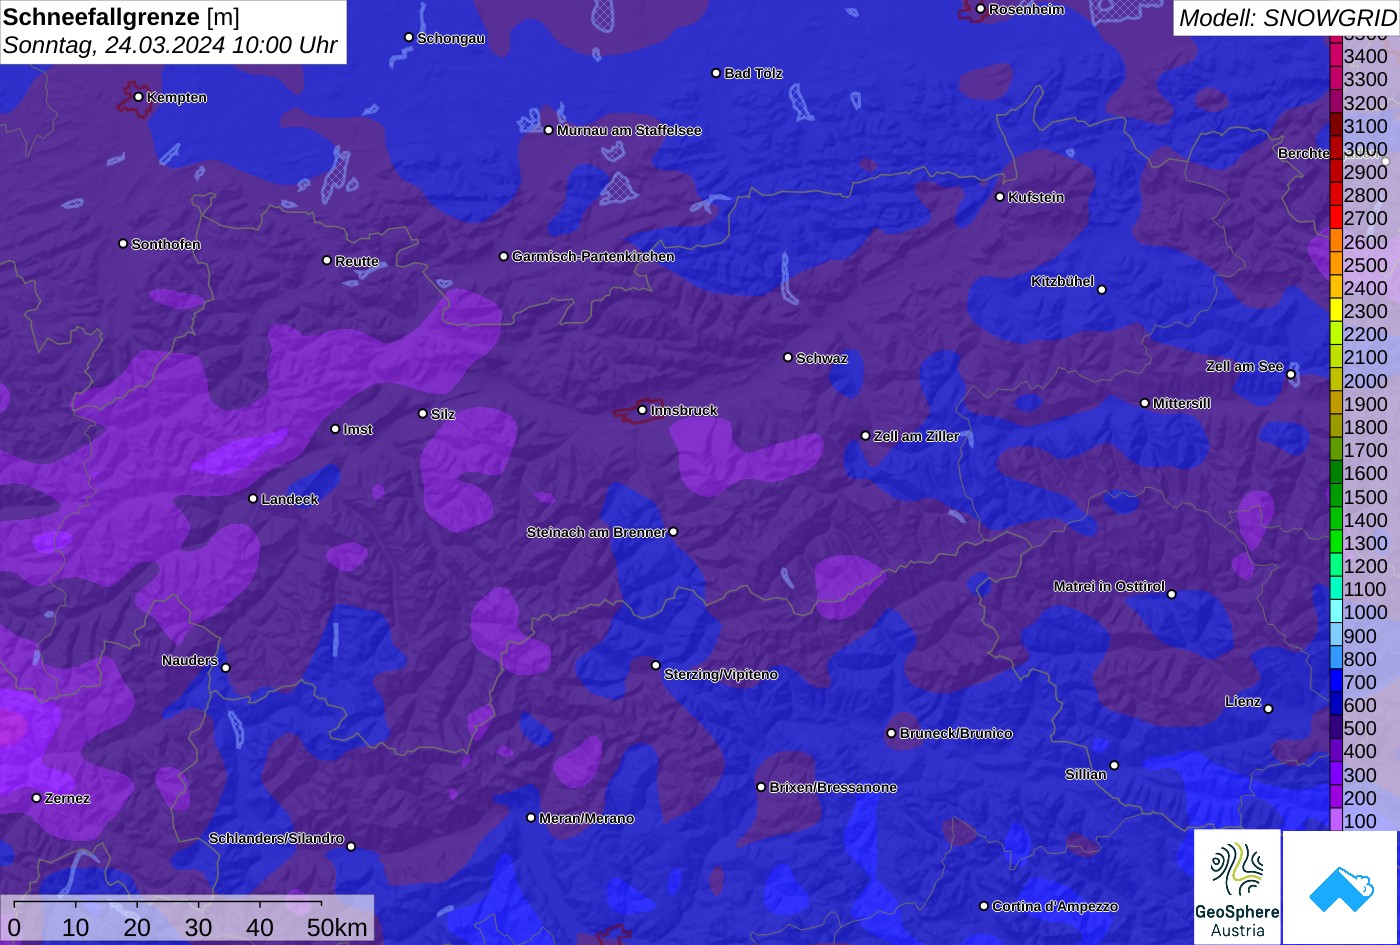
Task: Click the Kufstein marker dot
Action: point(999,197)
